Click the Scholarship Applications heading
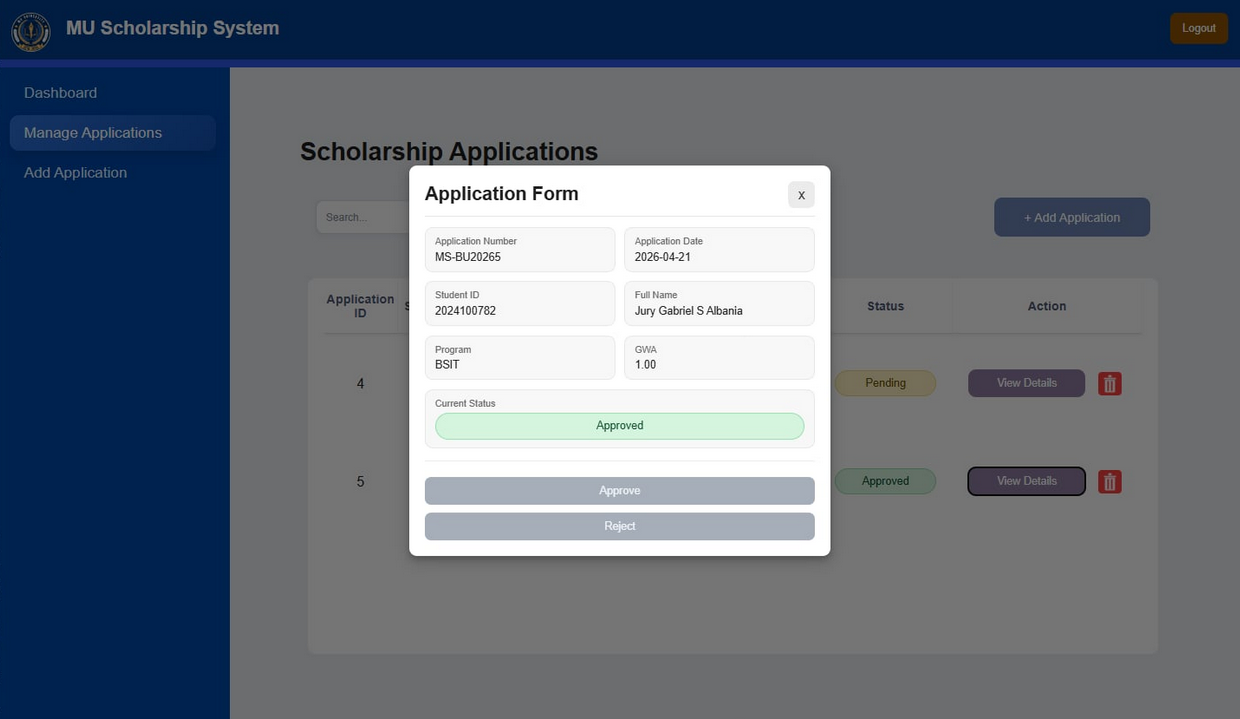This screenshot has width=1240, height=719. 449,152
